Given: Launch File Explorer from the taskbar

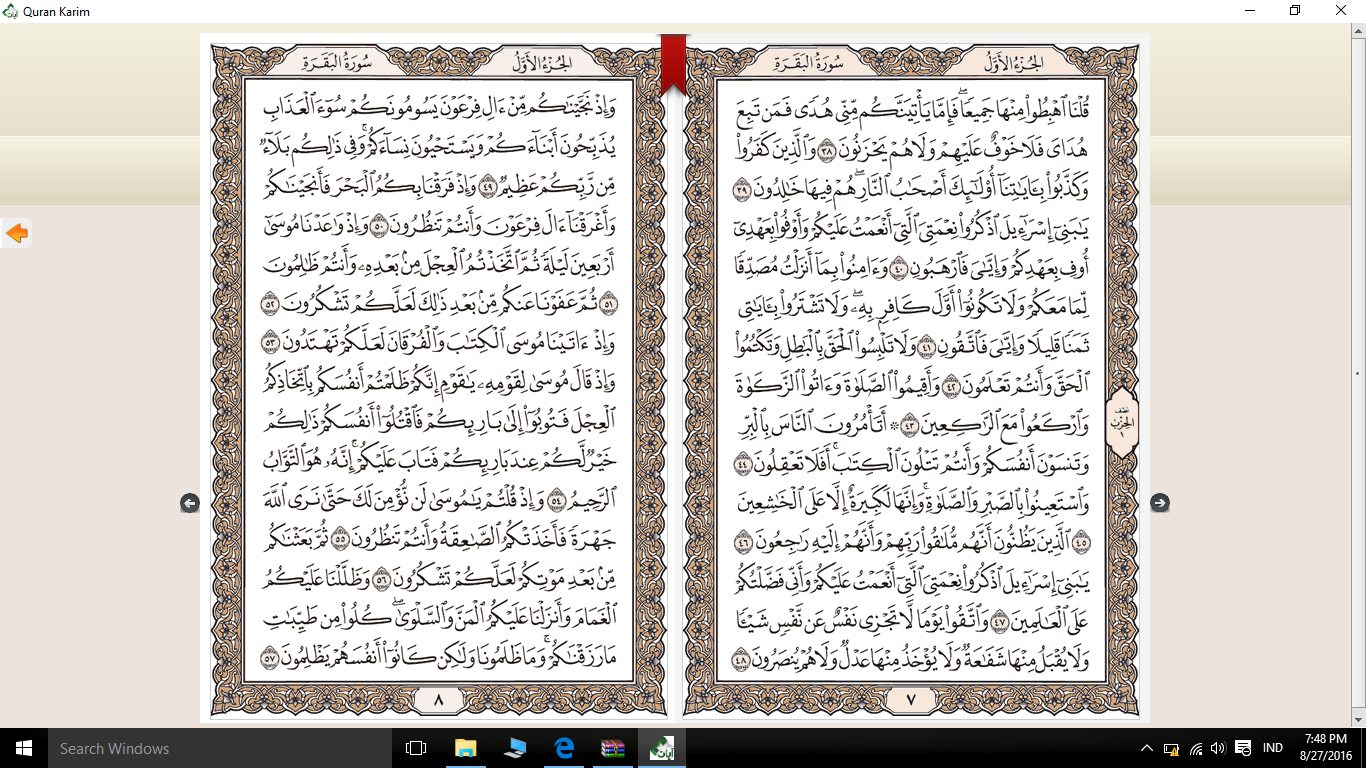Looking at the screenshot, I should click(x=465, y=748).
